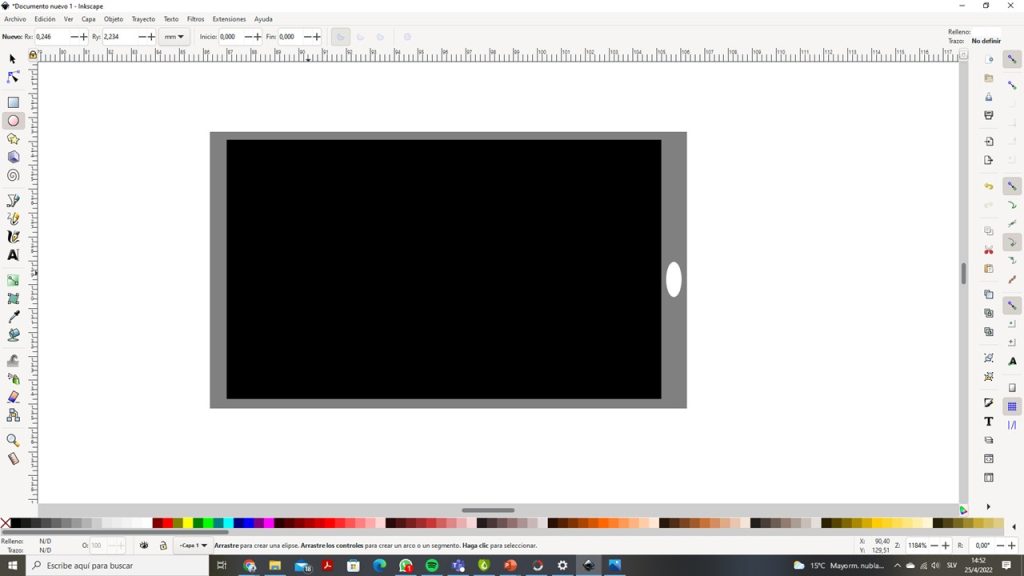
Task: Toggle the current layer lock
Action: 163,545
